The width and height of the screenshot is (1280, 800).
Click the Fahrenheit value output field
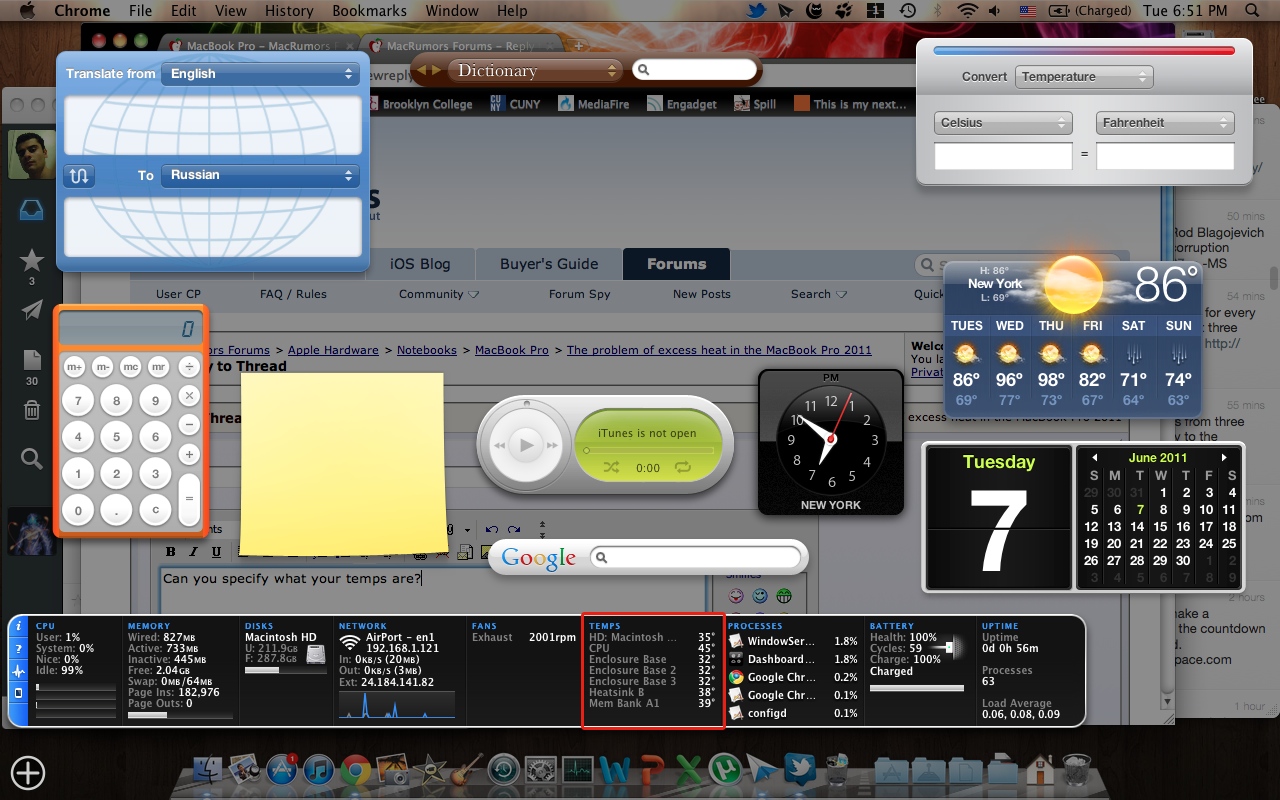tap(1165, 156)
